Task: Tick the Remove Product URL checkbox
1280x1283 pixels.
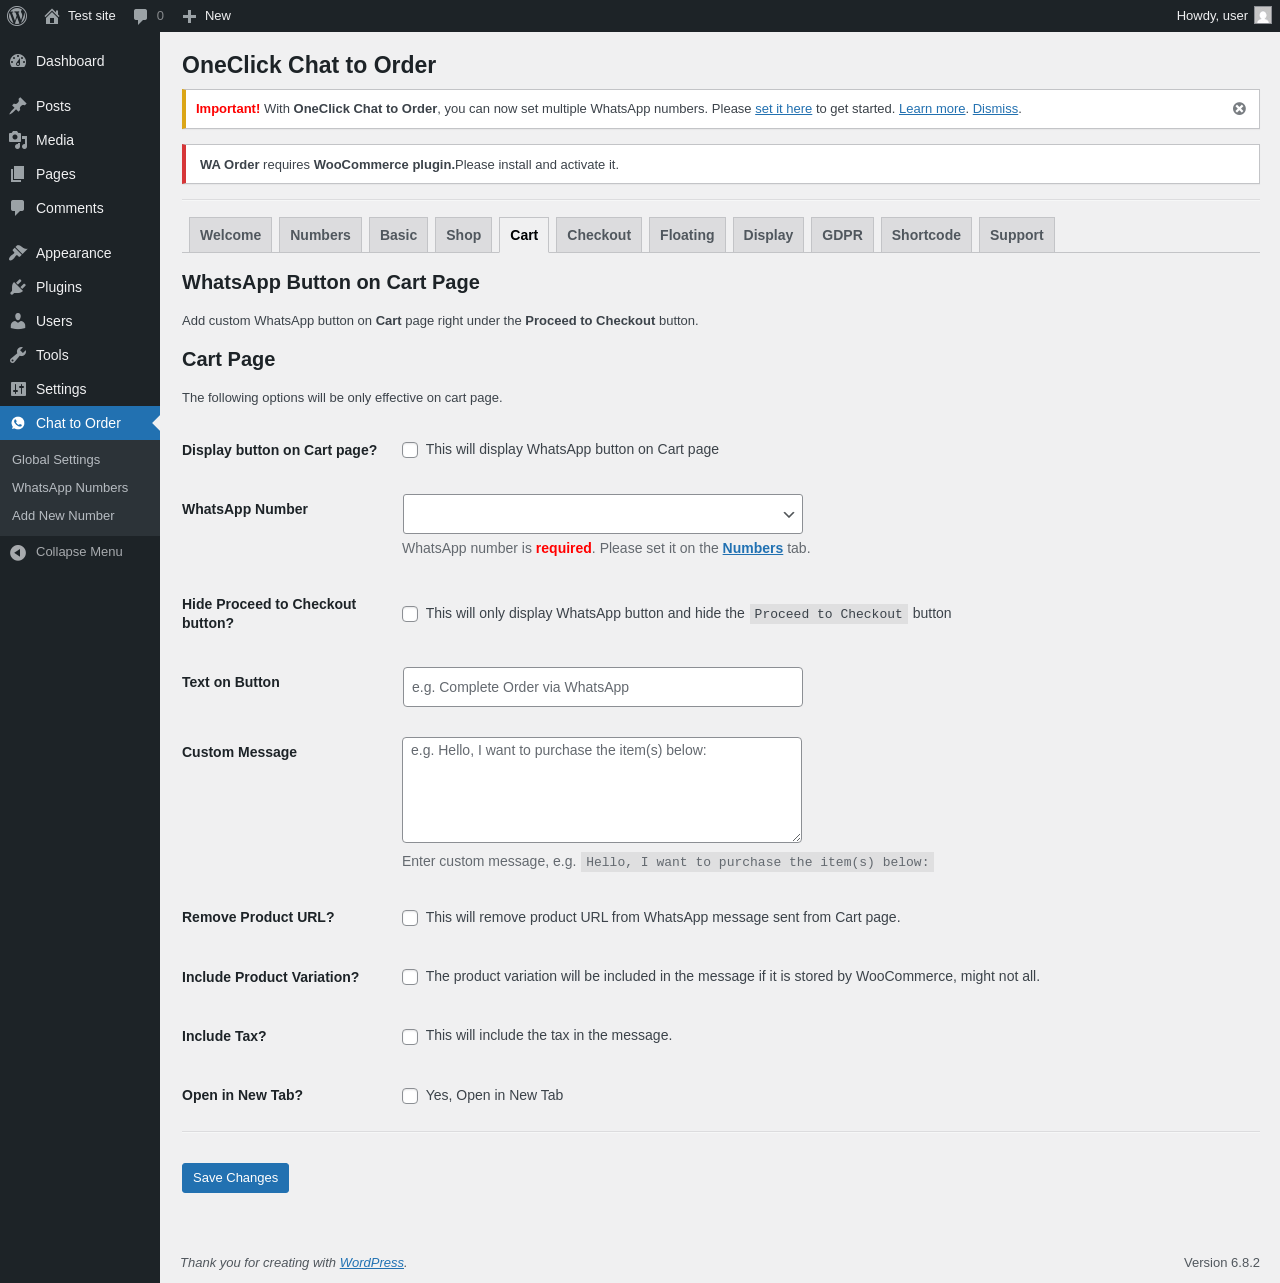Action: 410,918
